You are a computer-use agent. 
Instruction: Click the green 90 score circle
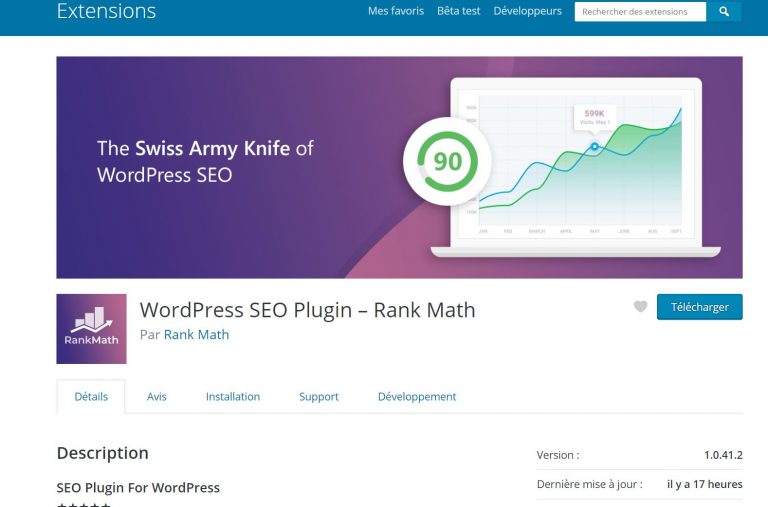(x=447, y=161)
